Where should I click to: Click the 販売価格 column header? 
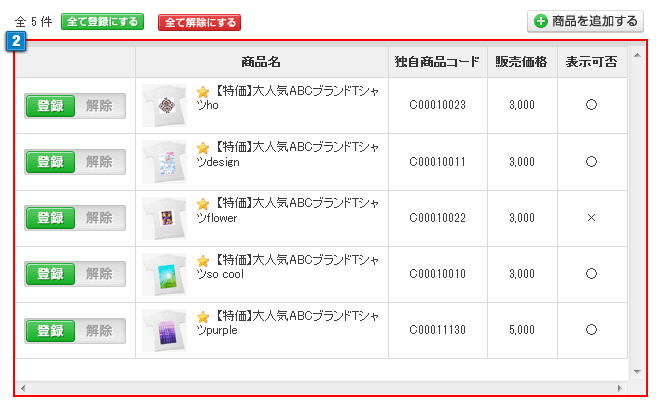coord(521,61)
